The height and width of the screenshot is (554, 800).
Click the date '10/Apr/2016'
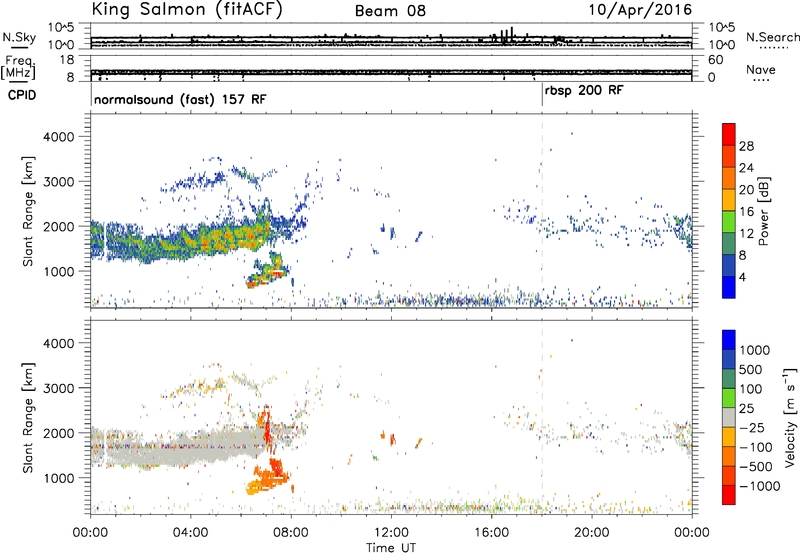[640, 10]
